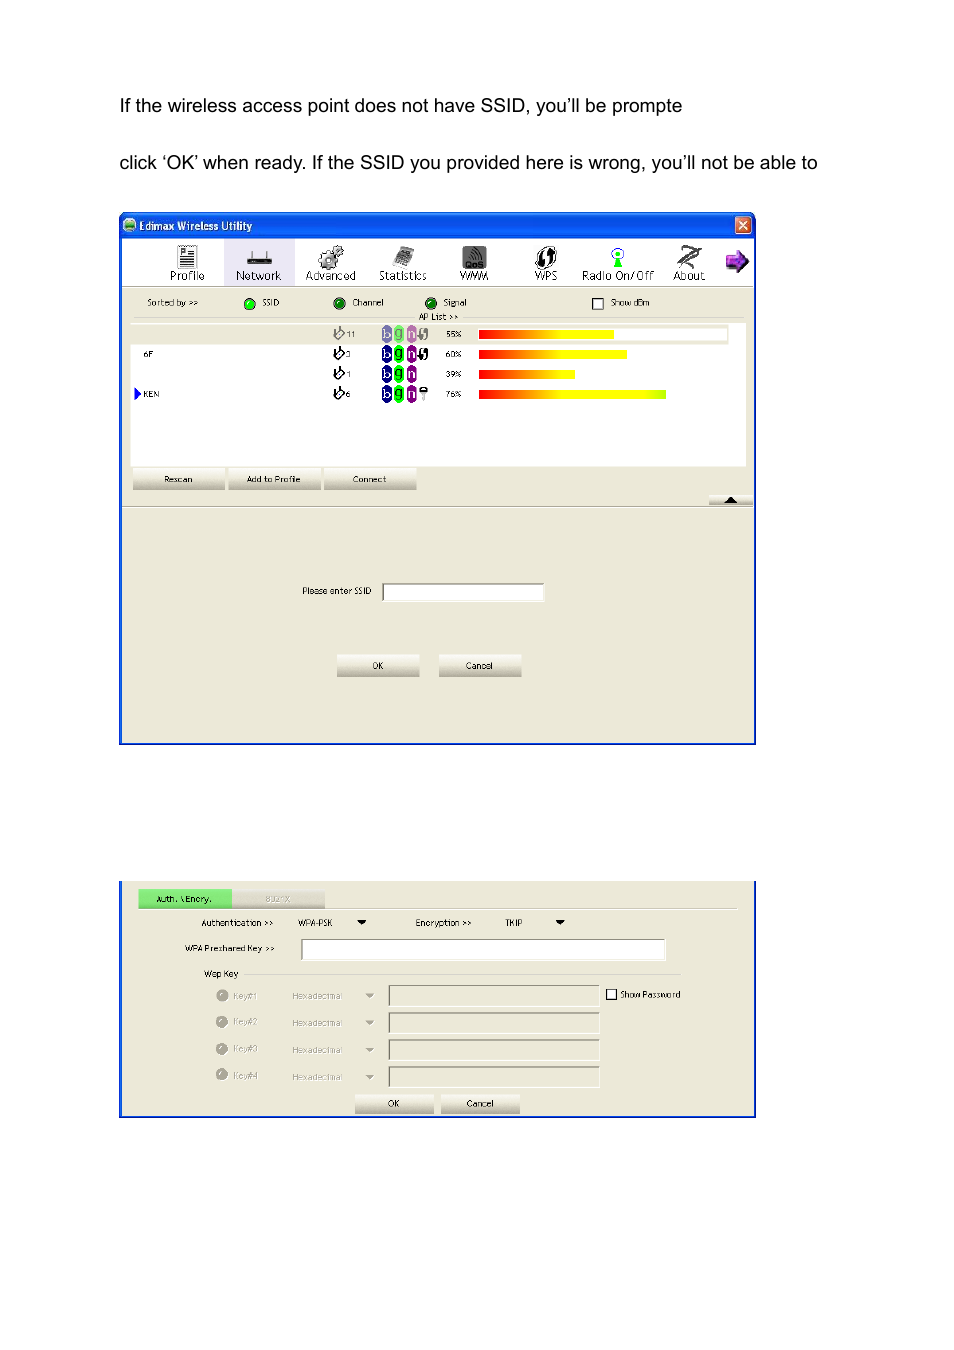Click OK in the Auth. \ Encry. panel
Viewport: 954px width, 1350px height.
pyautogui.click(x=394, y=1104)
